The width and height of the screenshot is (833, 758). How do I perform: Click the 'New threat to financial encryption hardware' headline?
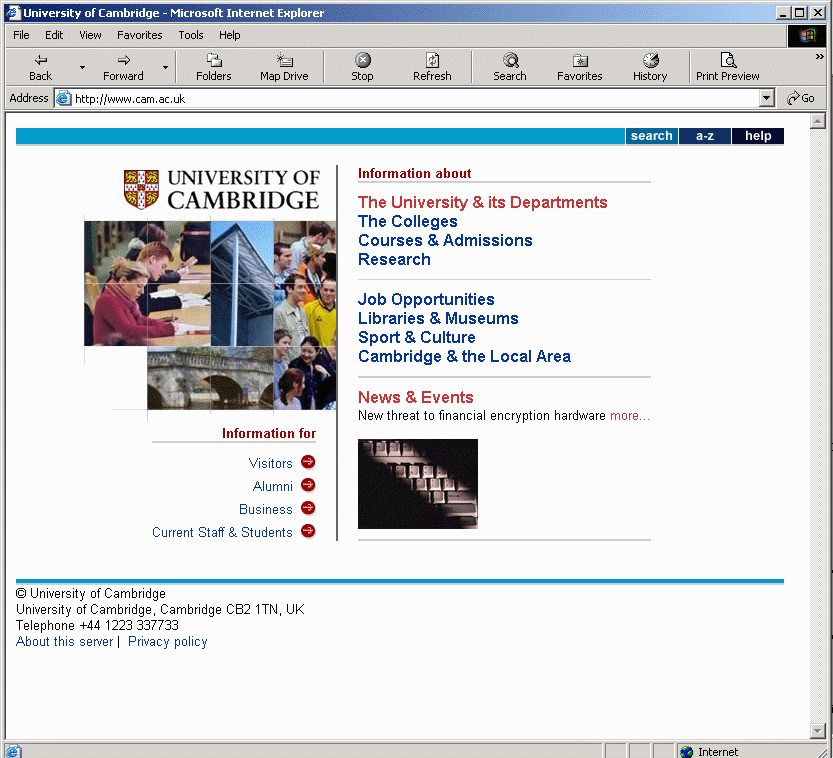[482, 416]
